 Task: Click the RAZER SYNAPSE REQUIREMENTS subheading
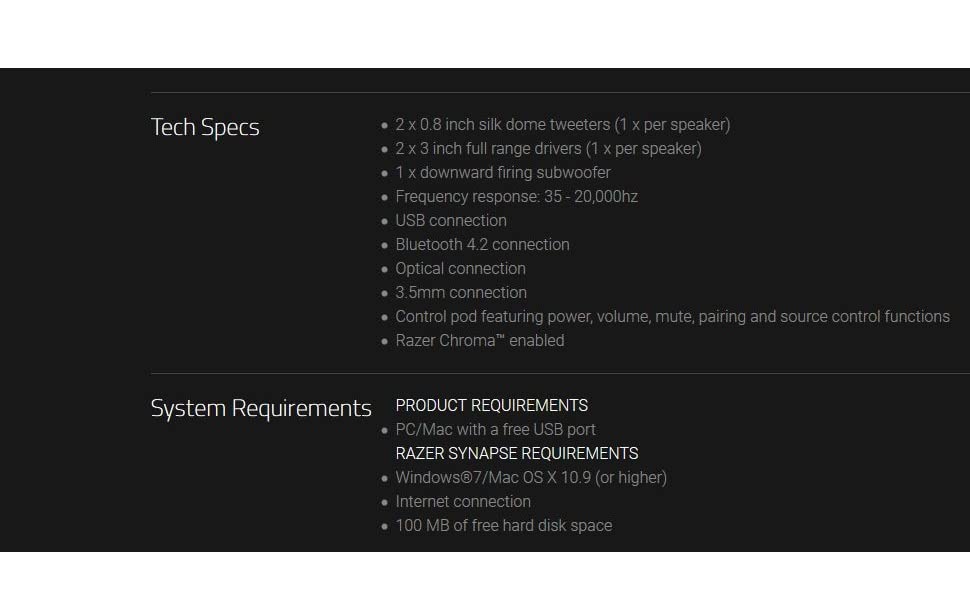517,454
